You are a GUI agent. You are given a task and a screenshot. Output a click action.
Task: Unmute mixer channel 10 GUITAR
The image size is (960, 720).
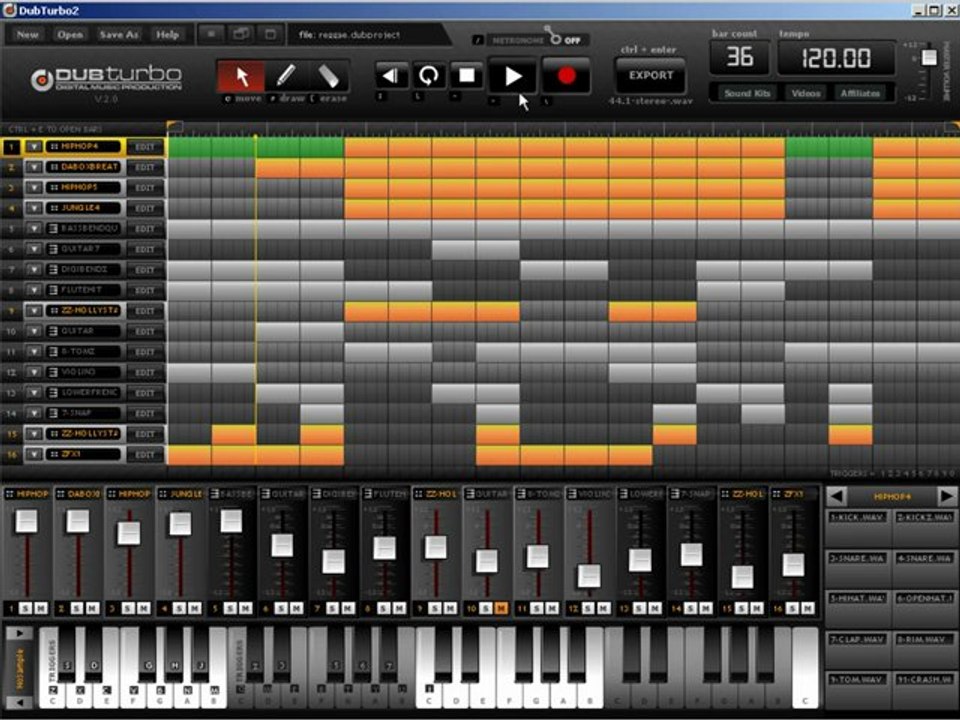(501, 608)
